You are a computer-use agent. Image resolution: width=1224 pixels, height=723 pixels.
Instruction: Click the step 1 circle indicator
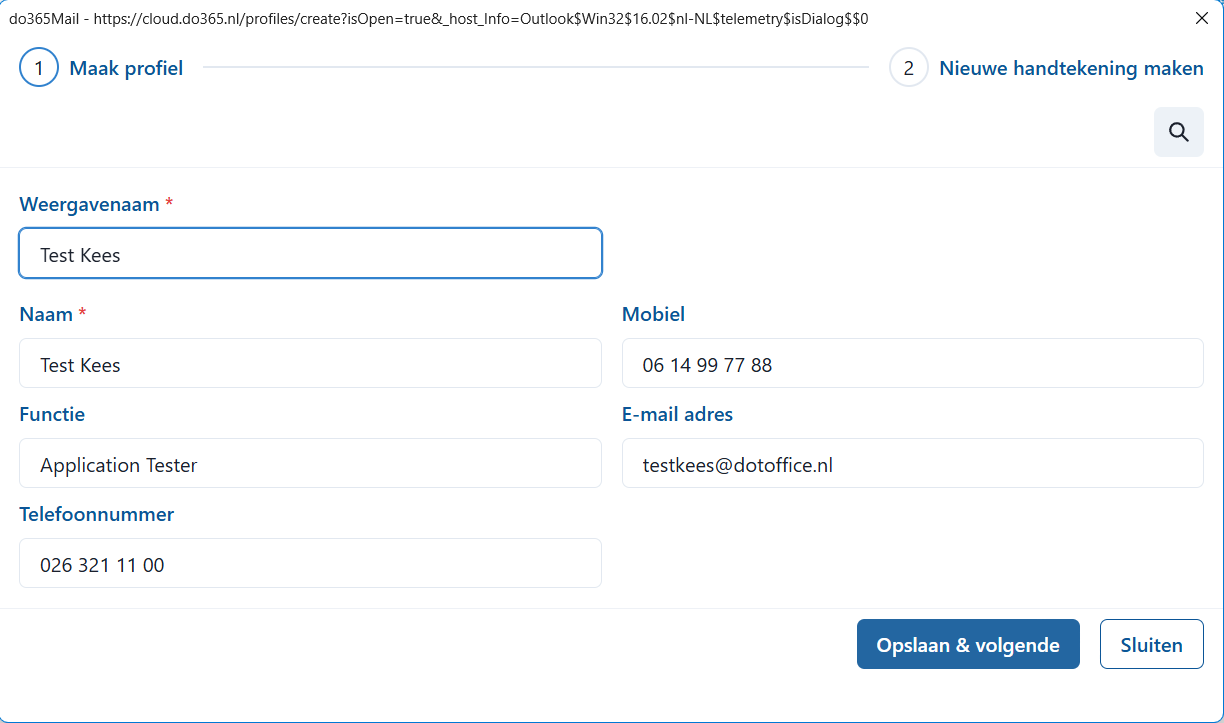coord(39,68)
